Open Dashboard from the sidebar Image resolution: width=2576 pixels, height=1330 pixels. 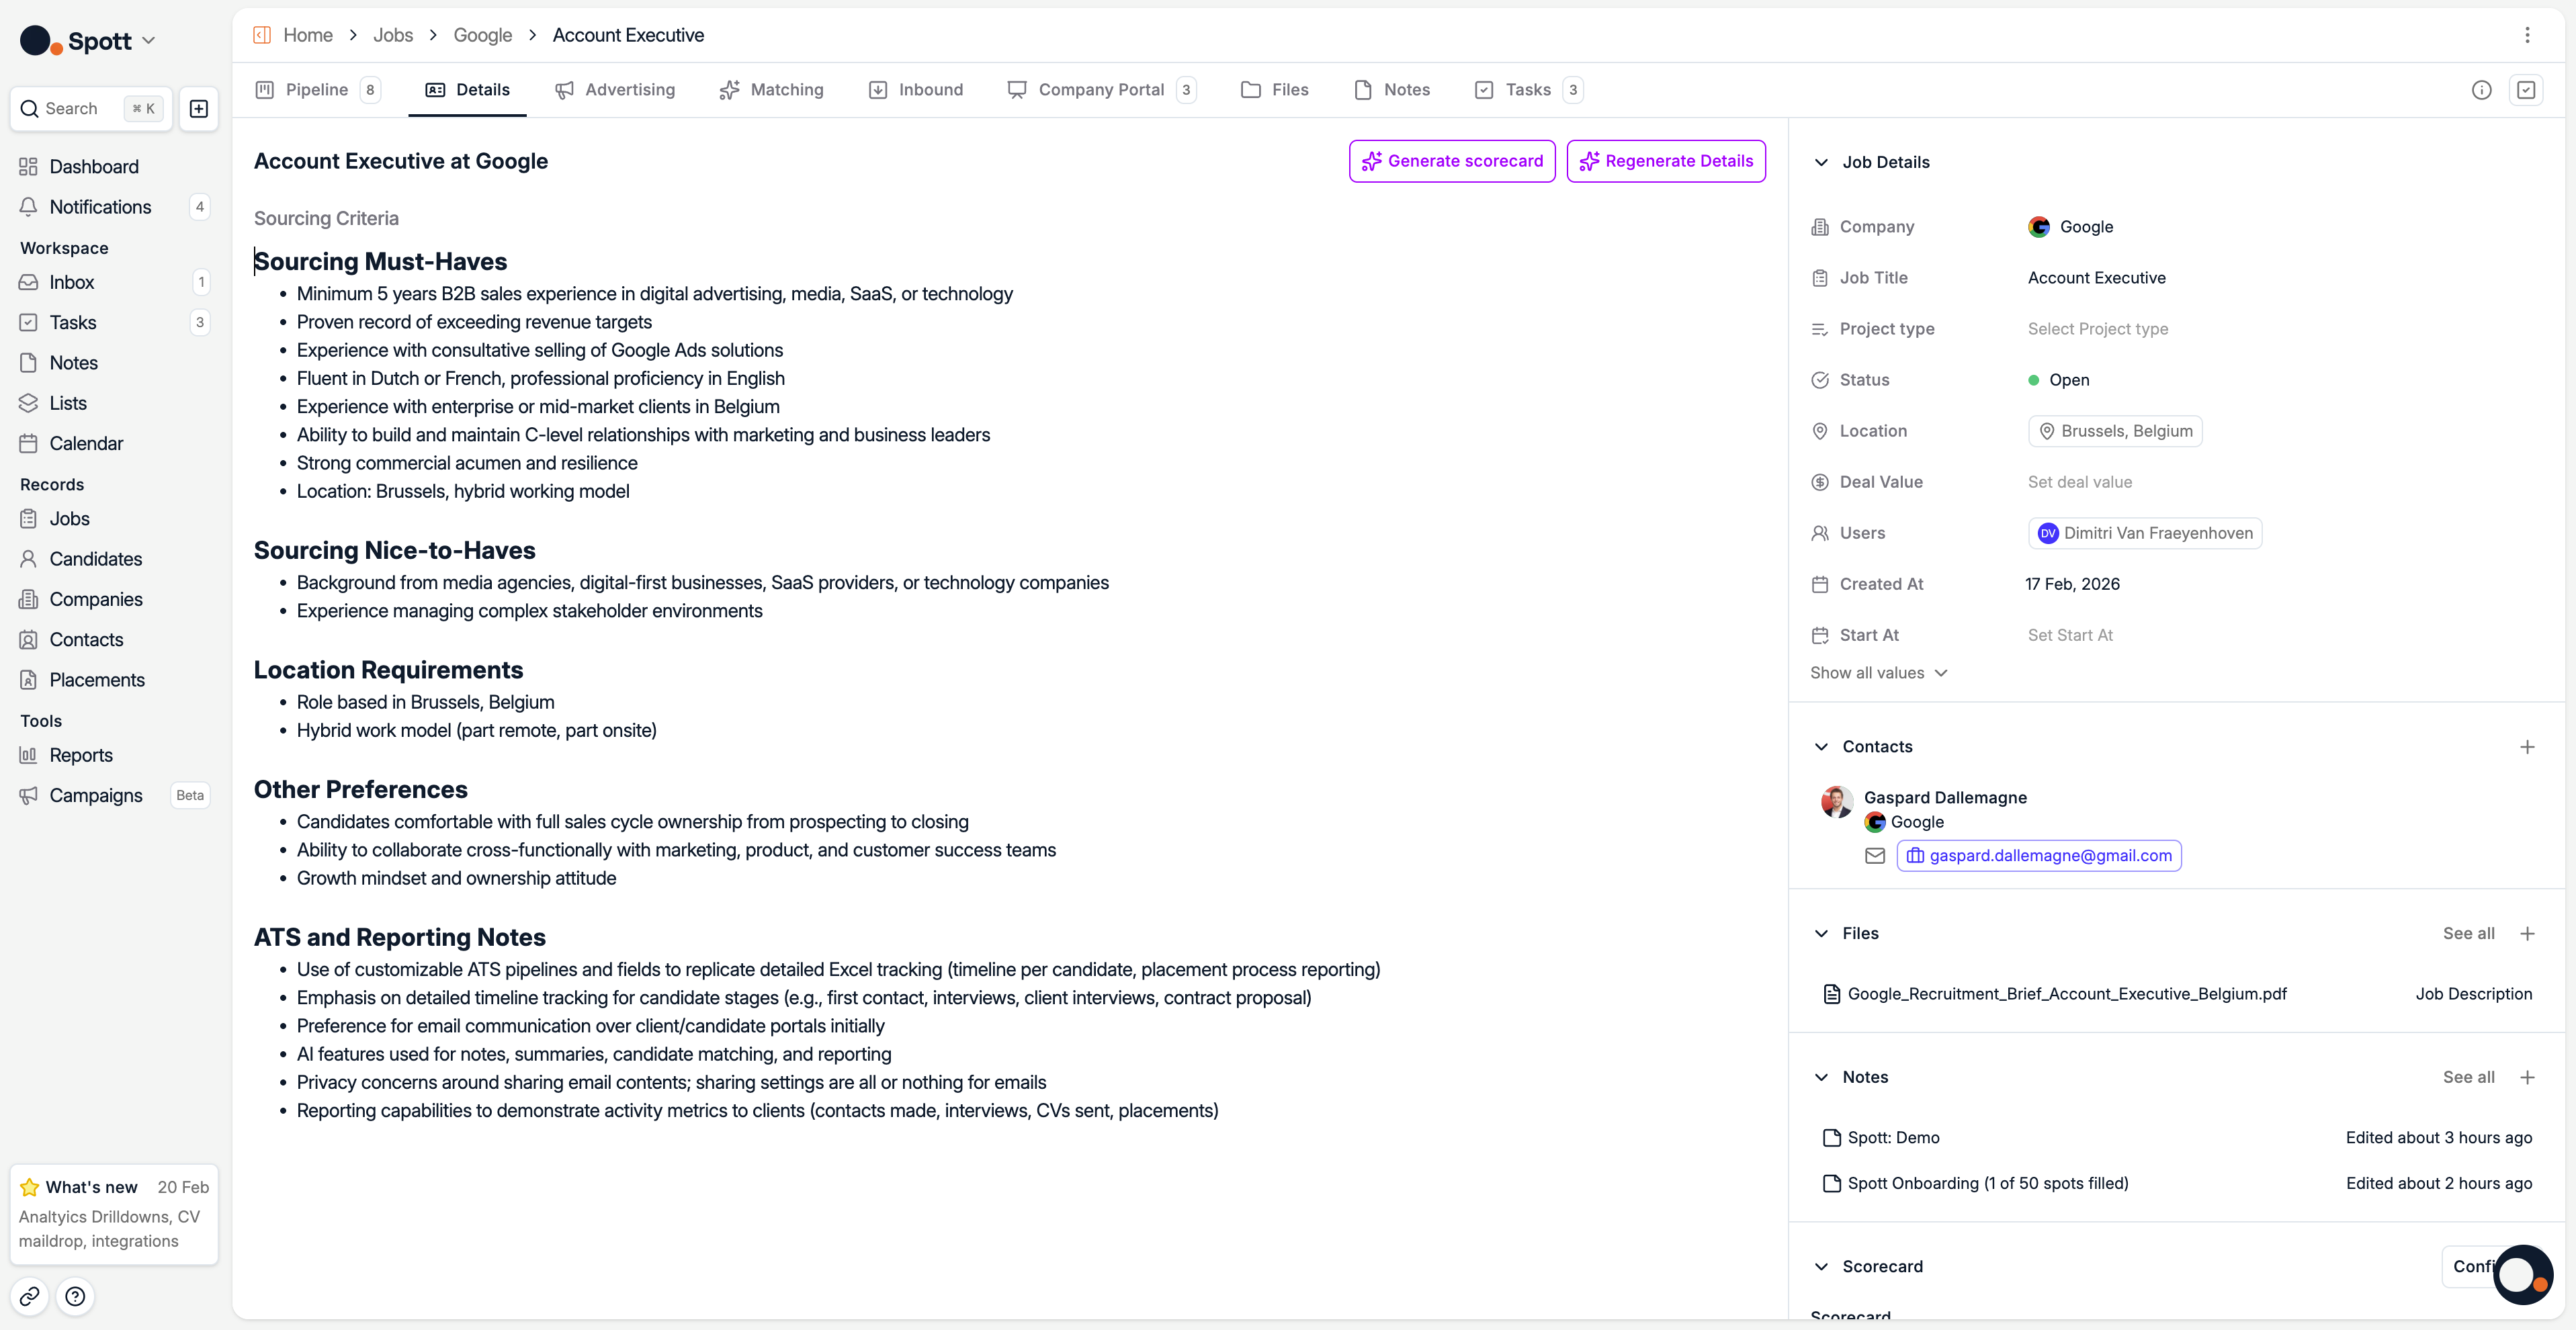click(94, 167)
